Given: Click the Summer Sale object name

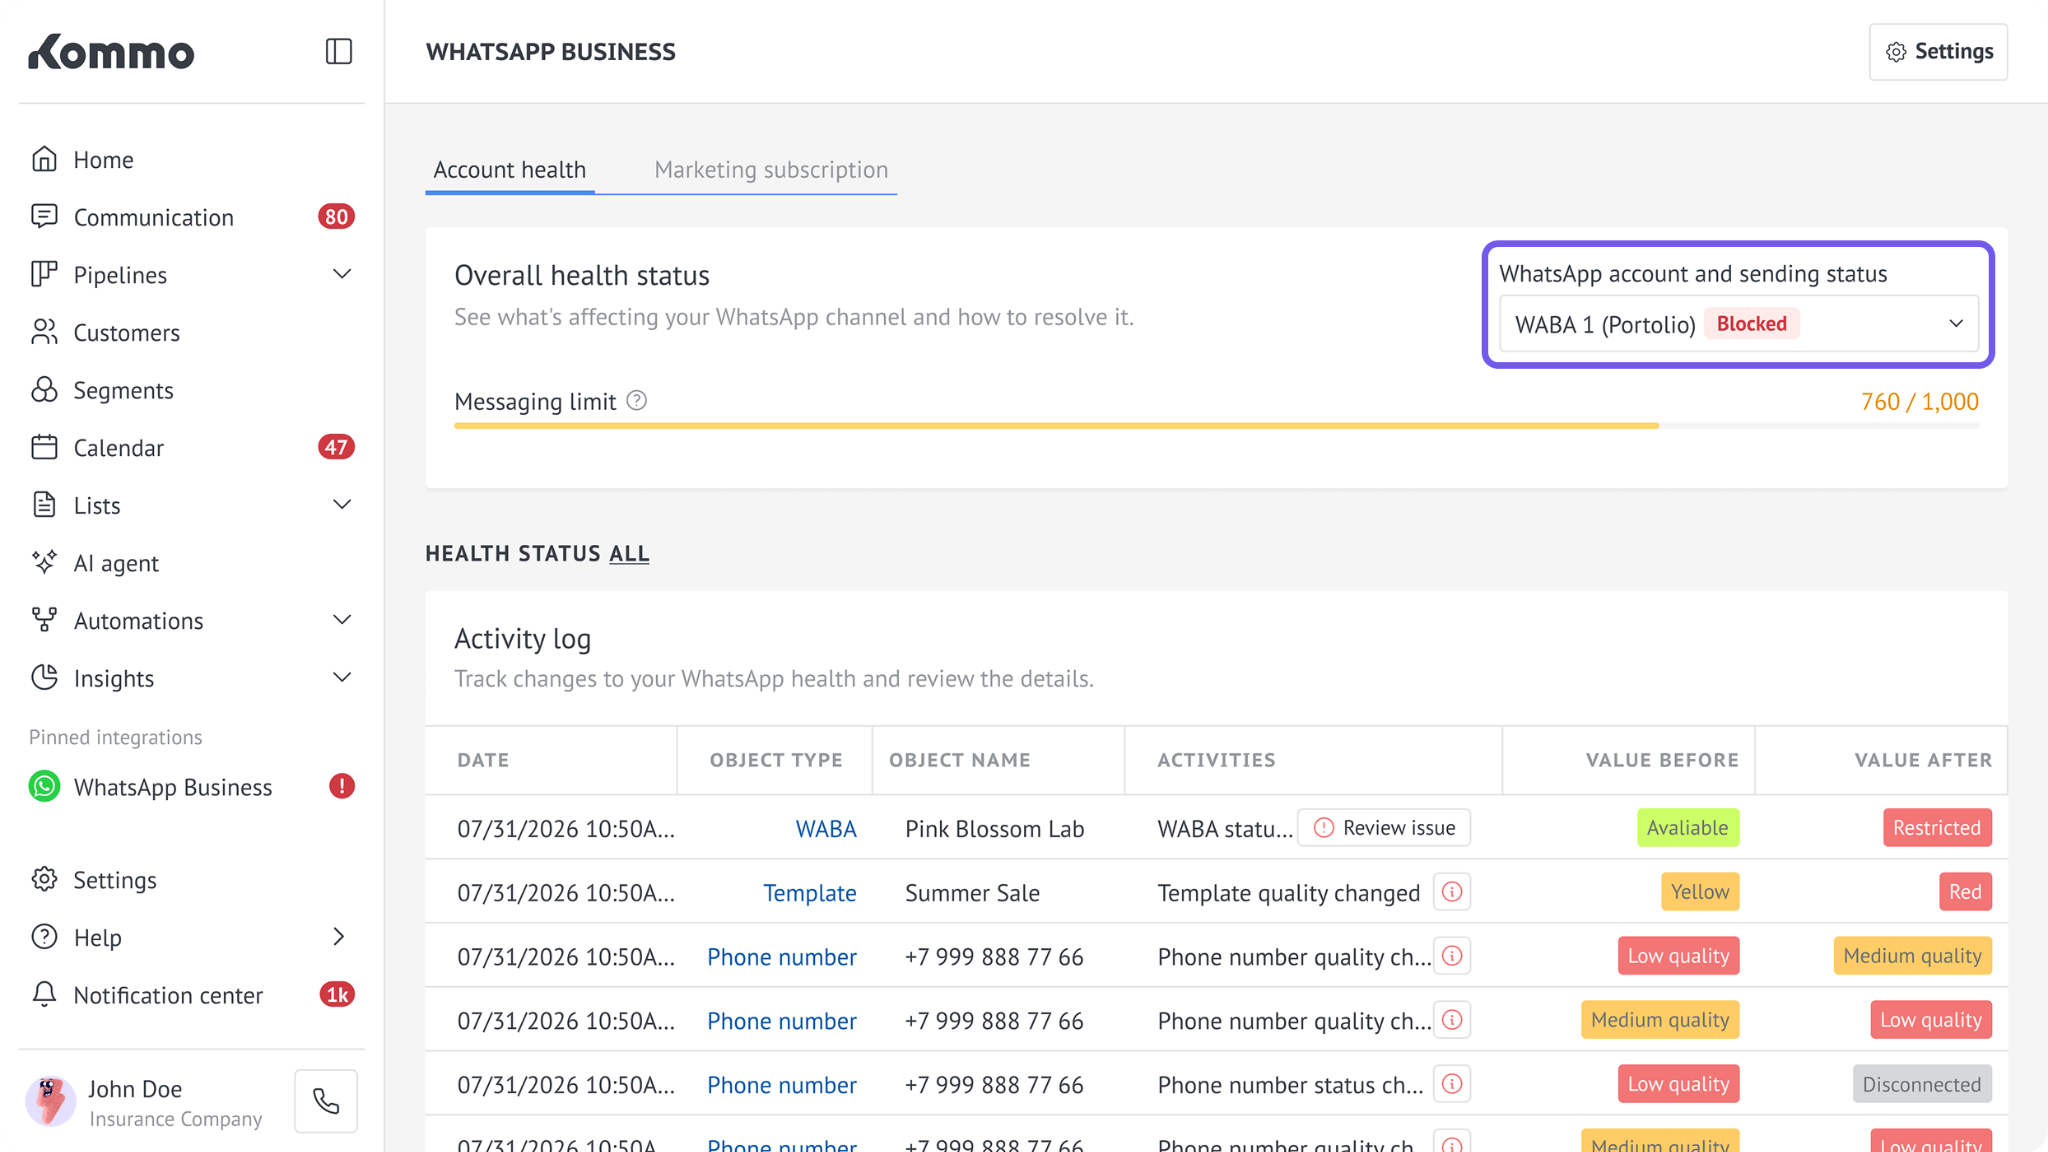Looking at the screenshot, I should point(972,893).
